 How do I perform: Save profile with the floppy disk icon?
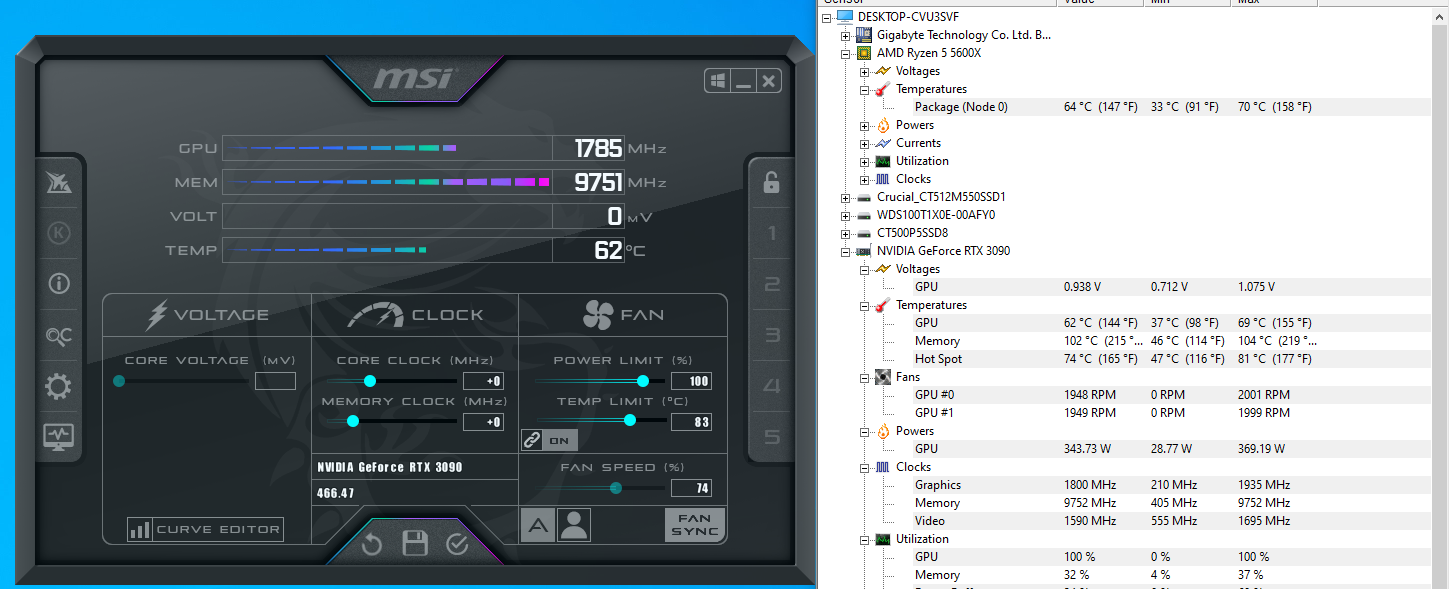[415, 544]
